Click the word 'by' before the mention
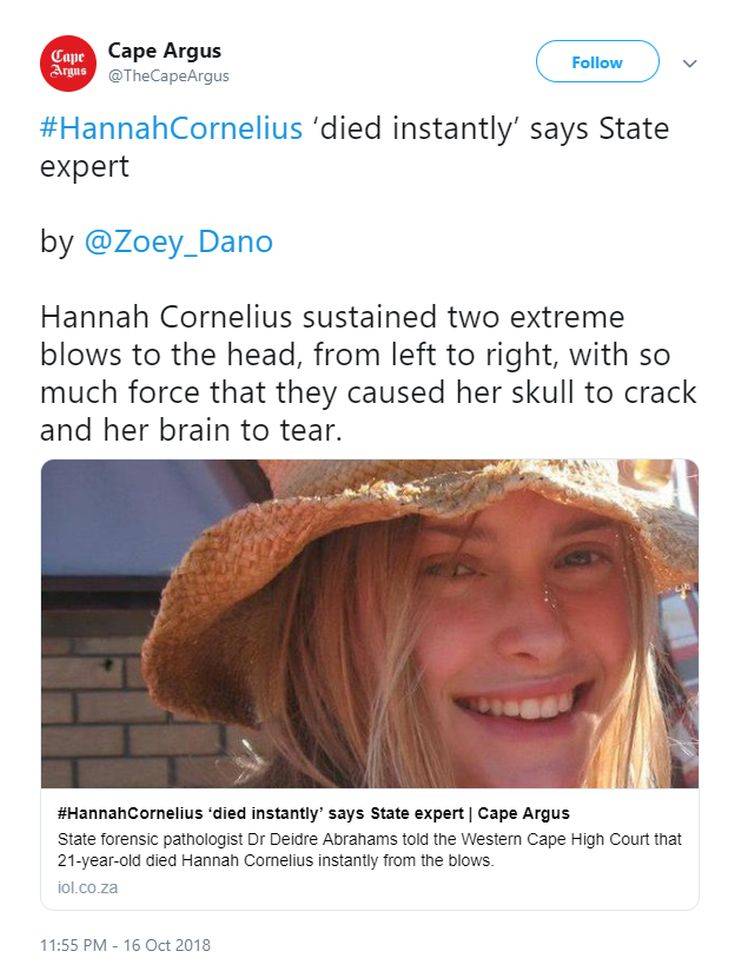 click(x=57, y=241)
